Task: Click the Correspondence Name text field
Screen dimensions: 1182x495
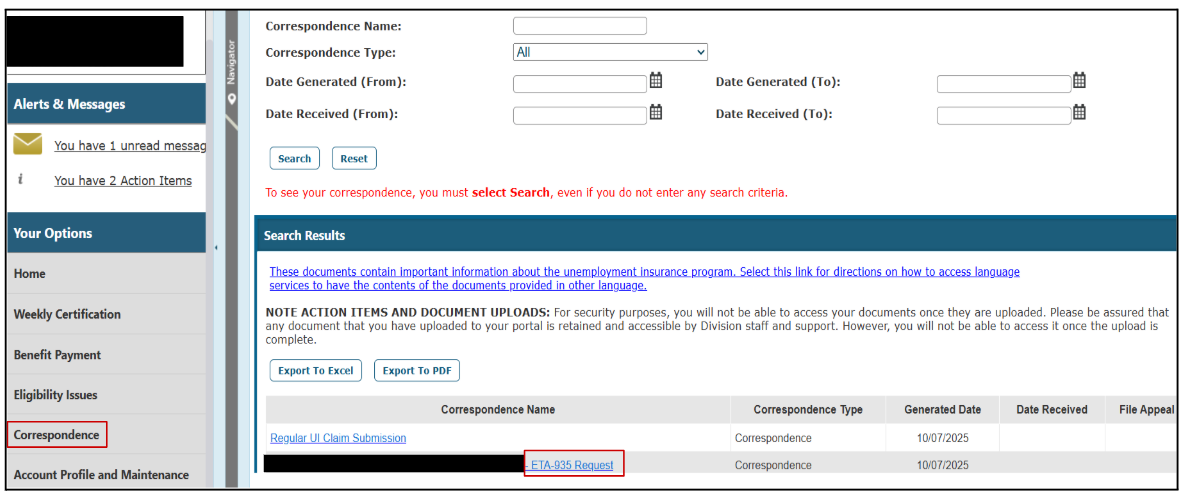Action: (579, 26)
